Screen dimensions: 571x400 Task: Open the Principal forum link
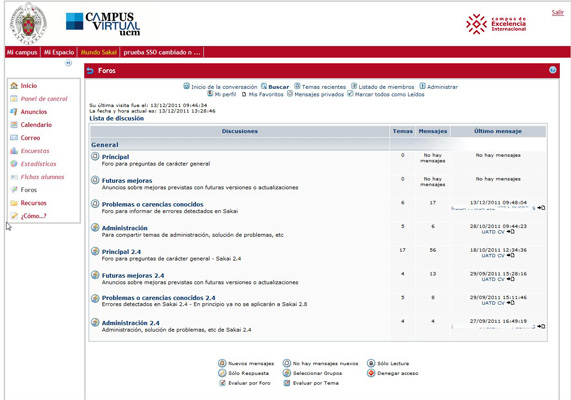(115, 157)
